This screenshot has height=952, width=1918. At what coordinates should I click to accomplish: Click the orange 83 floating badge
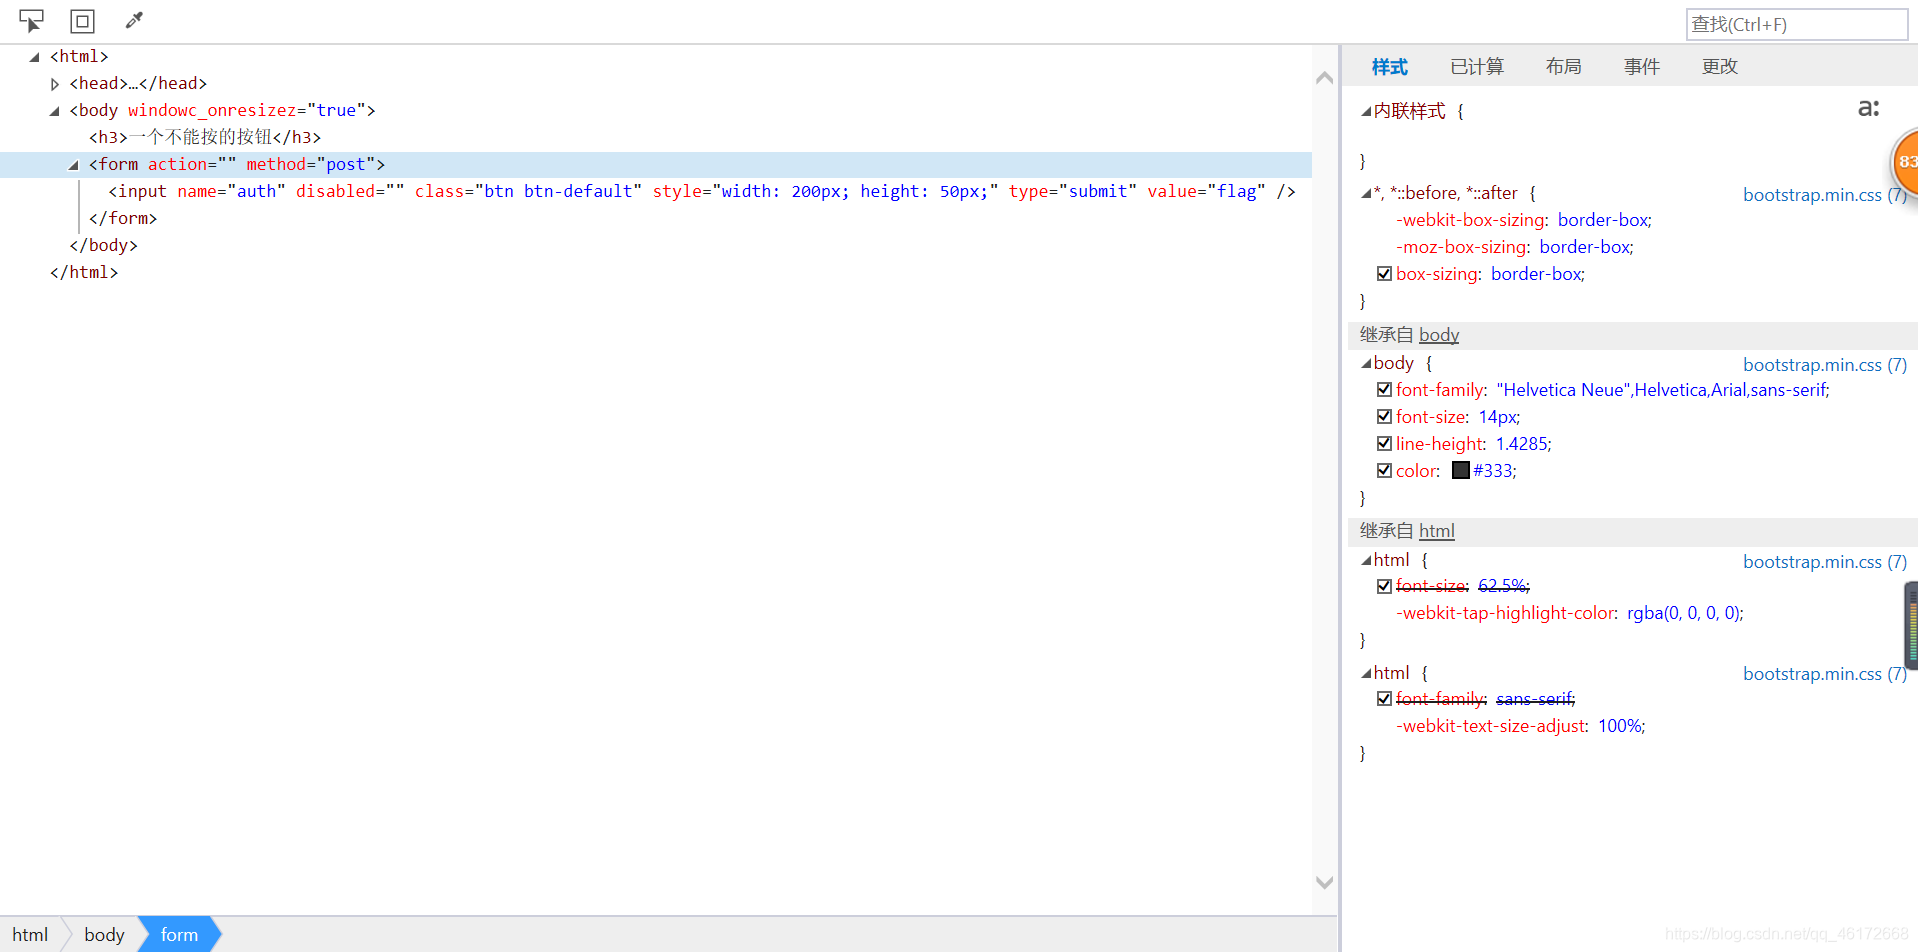[x=1904, y=162]
